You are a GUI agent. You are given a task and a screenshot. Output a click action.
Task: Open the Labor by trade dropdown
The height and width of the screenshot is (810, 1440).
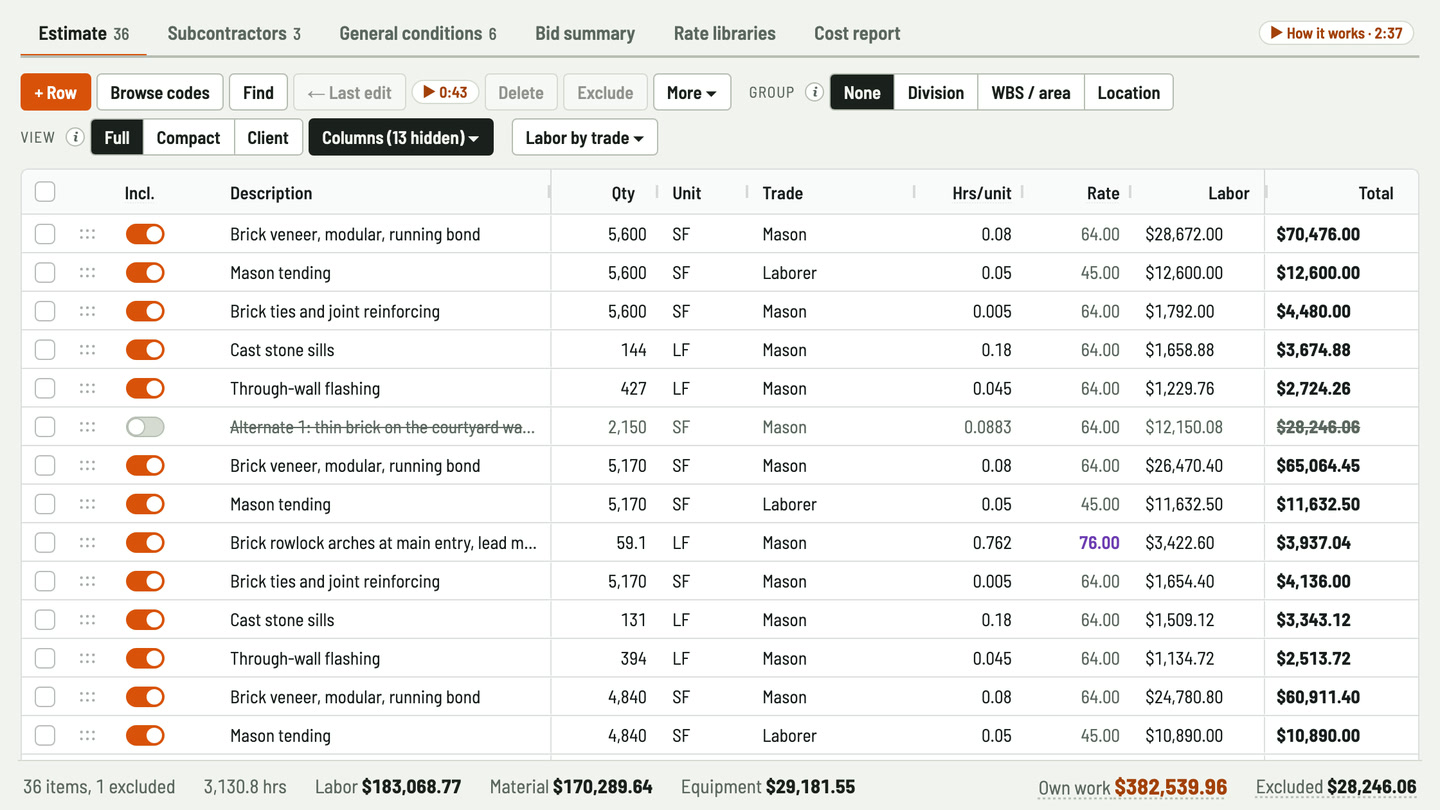585,137
